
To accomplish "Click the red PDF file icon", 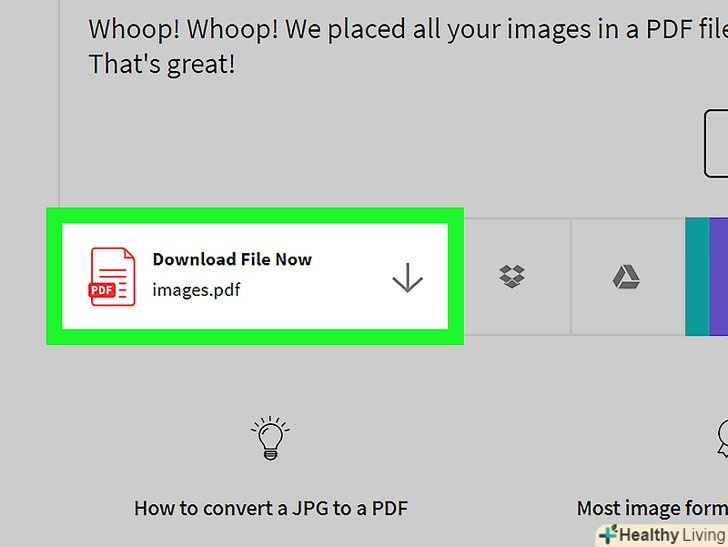I will point(112,277).
